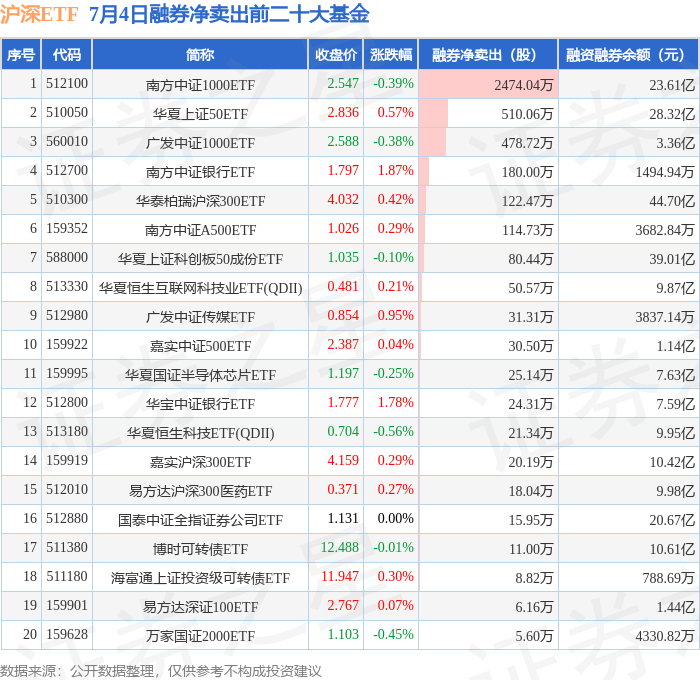Click closing price 4.159
This screenshot has height=680, width=700.
343,460
